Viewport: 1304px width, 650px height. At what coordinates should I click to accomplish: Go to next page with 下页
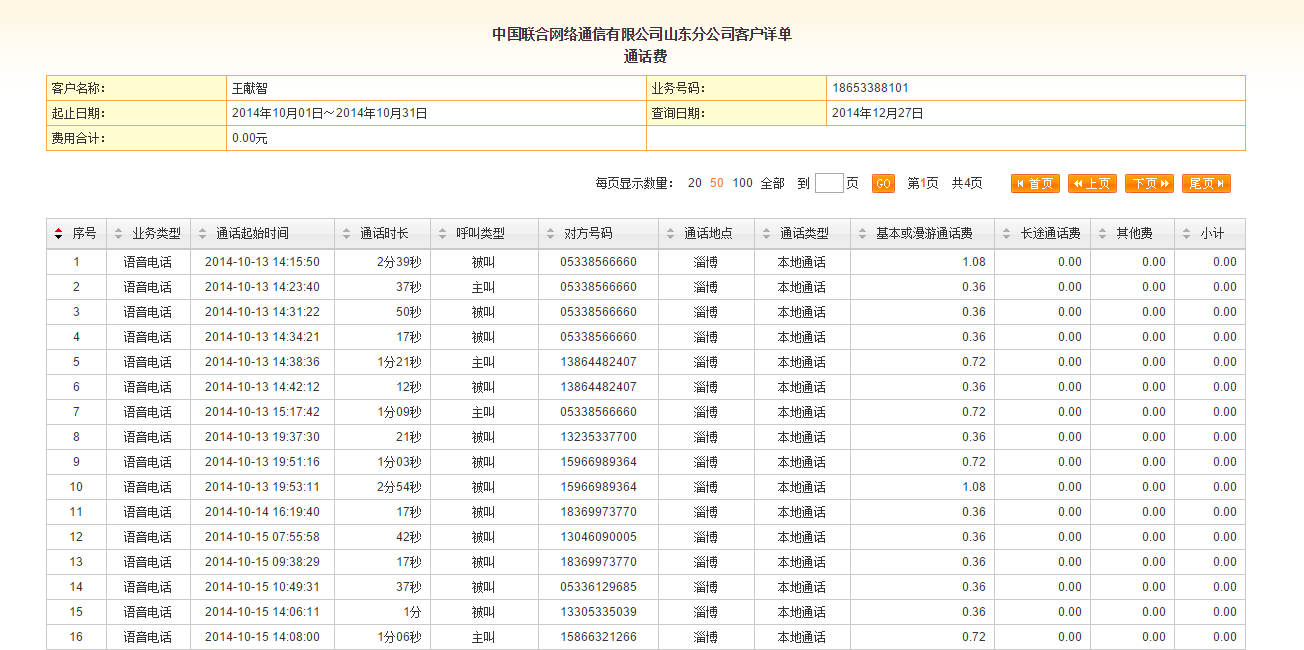[1149, 184]
